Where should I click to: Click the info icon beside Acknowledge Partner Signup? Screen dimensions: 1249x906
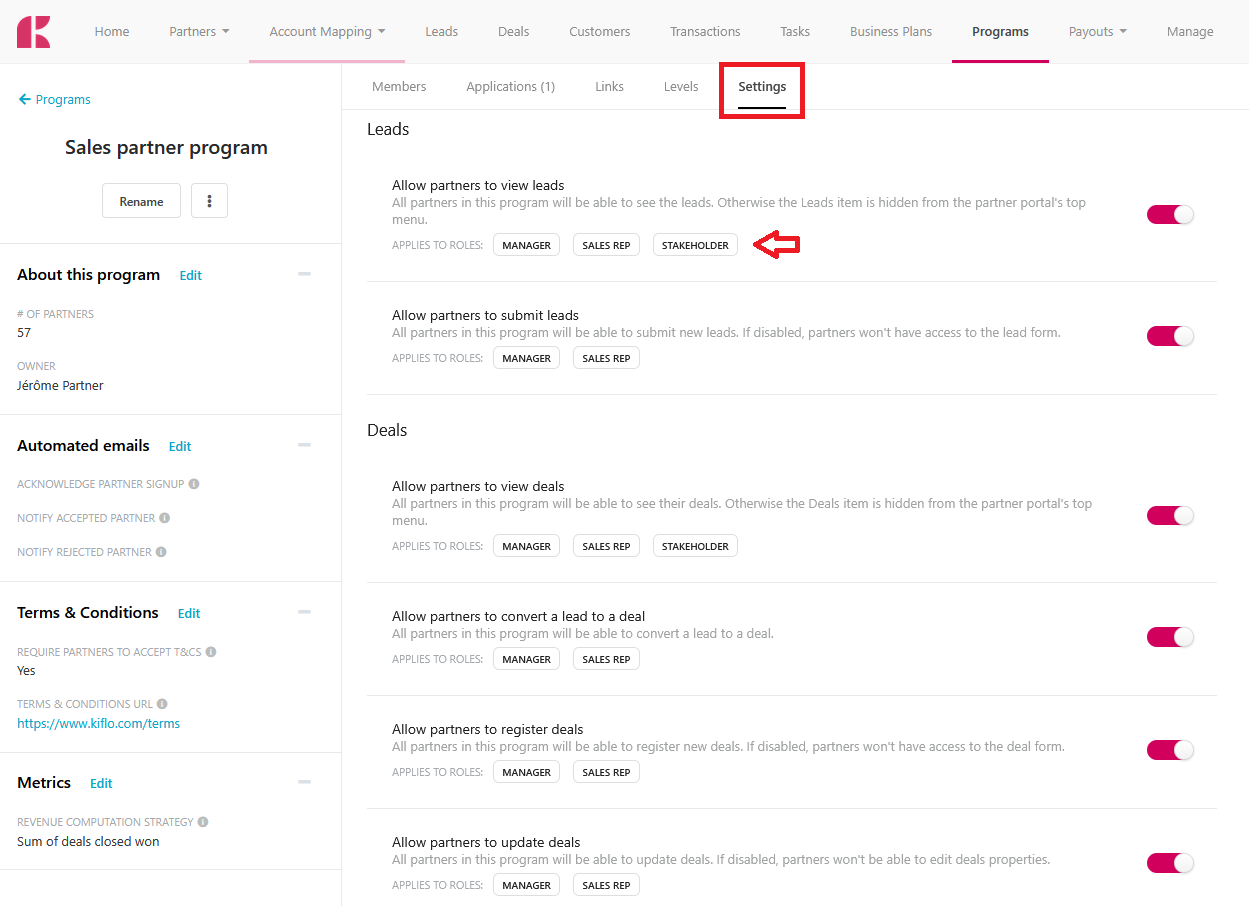[x=194, y=484]
